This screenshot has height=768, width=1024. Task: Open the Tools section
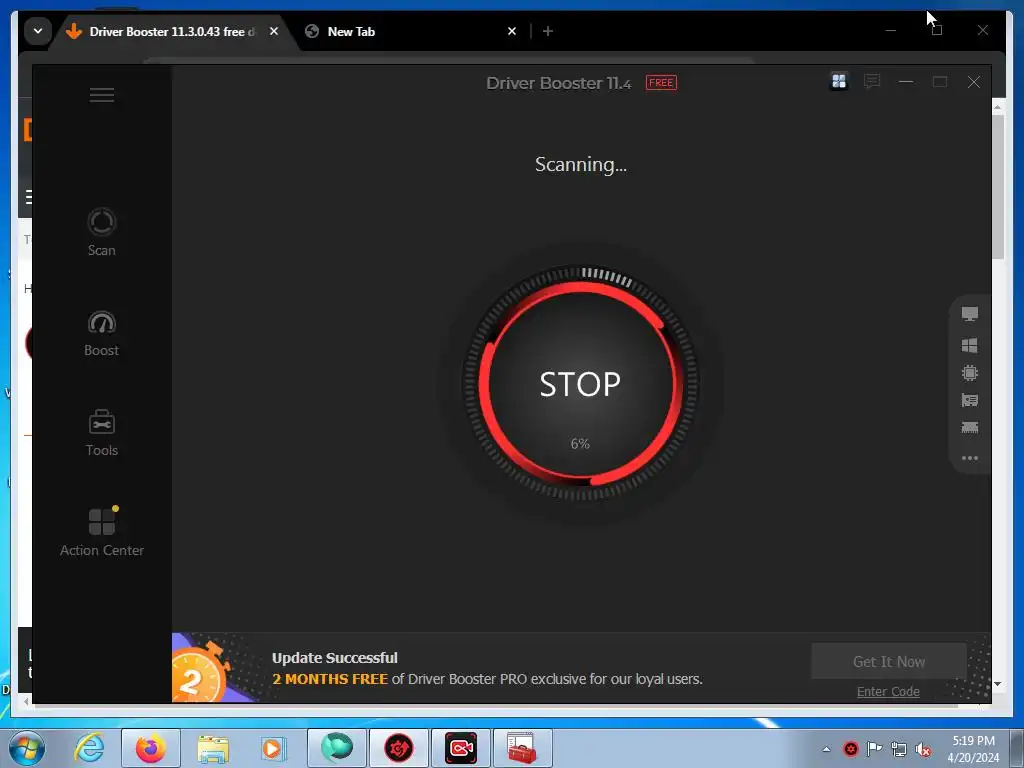[x=102, y=432]
